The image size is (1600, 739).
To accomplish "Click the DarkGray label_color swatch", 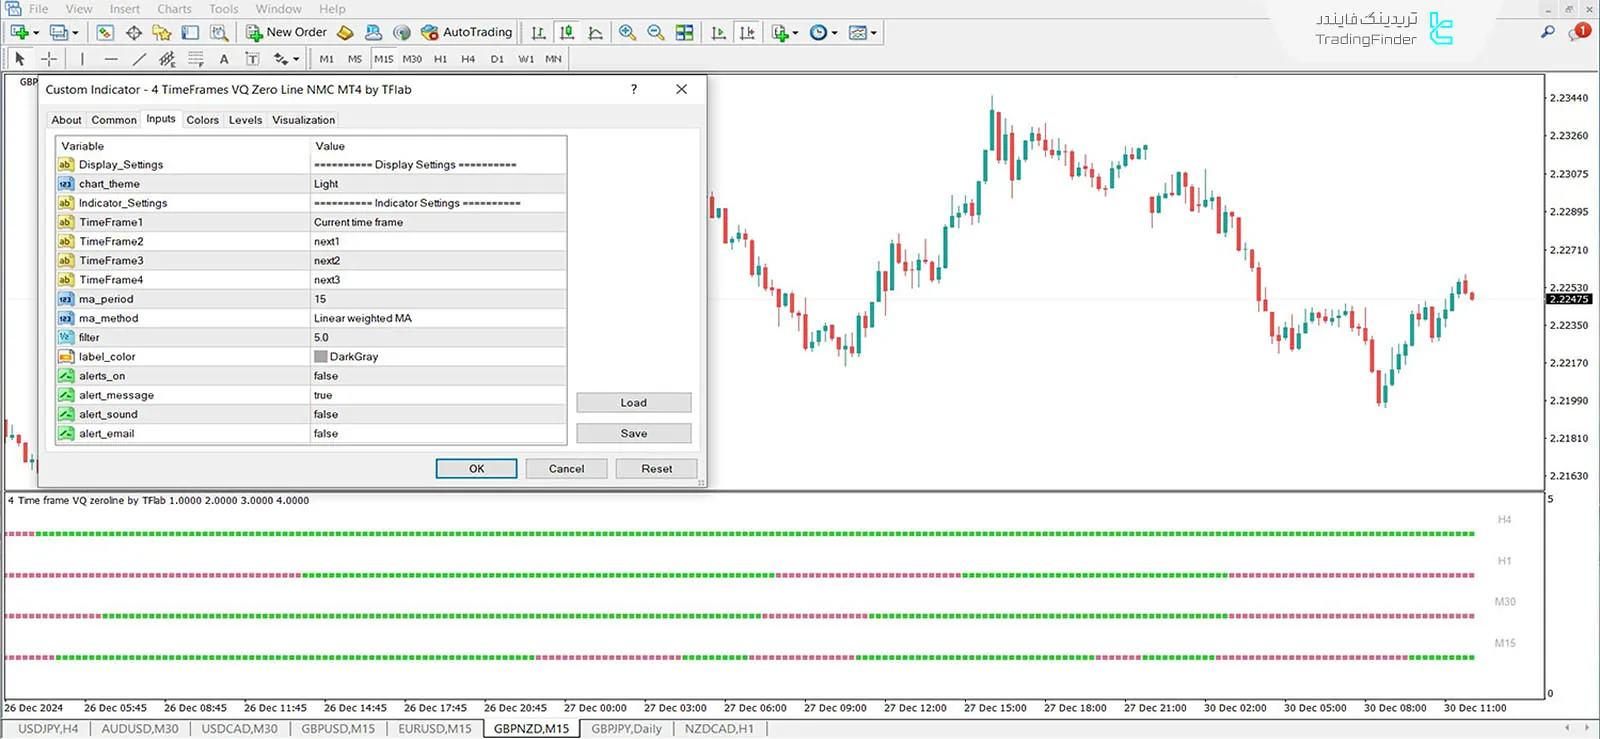I will (x=321, y=357).
